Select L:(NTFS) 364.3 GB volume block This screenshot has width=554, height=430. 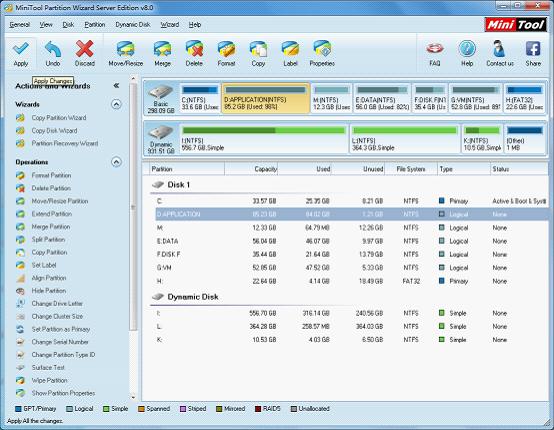[x=405, y=139]
